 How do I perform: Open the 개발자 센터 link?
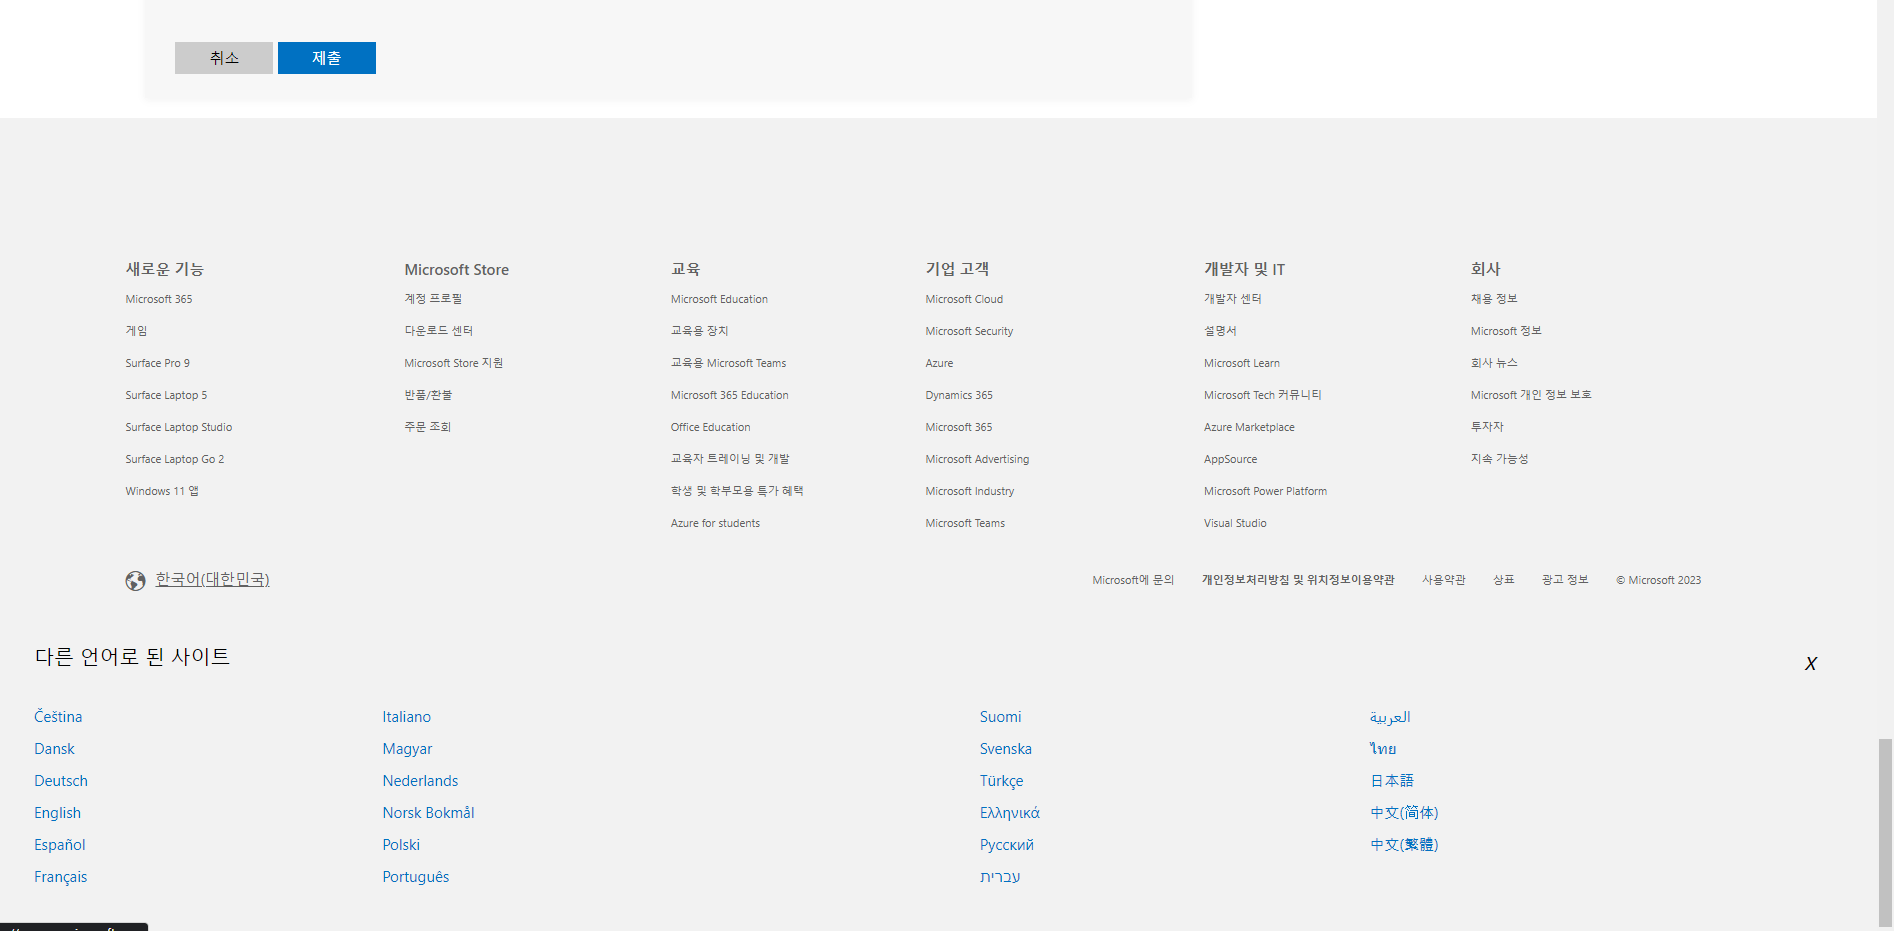point(1233,299)
